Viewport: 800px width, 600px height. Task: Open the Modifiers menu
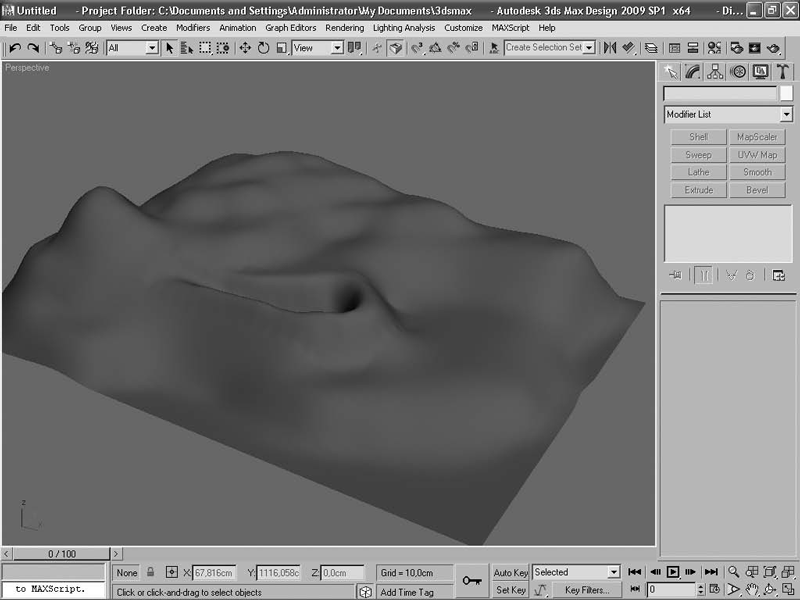pos(193,28)
